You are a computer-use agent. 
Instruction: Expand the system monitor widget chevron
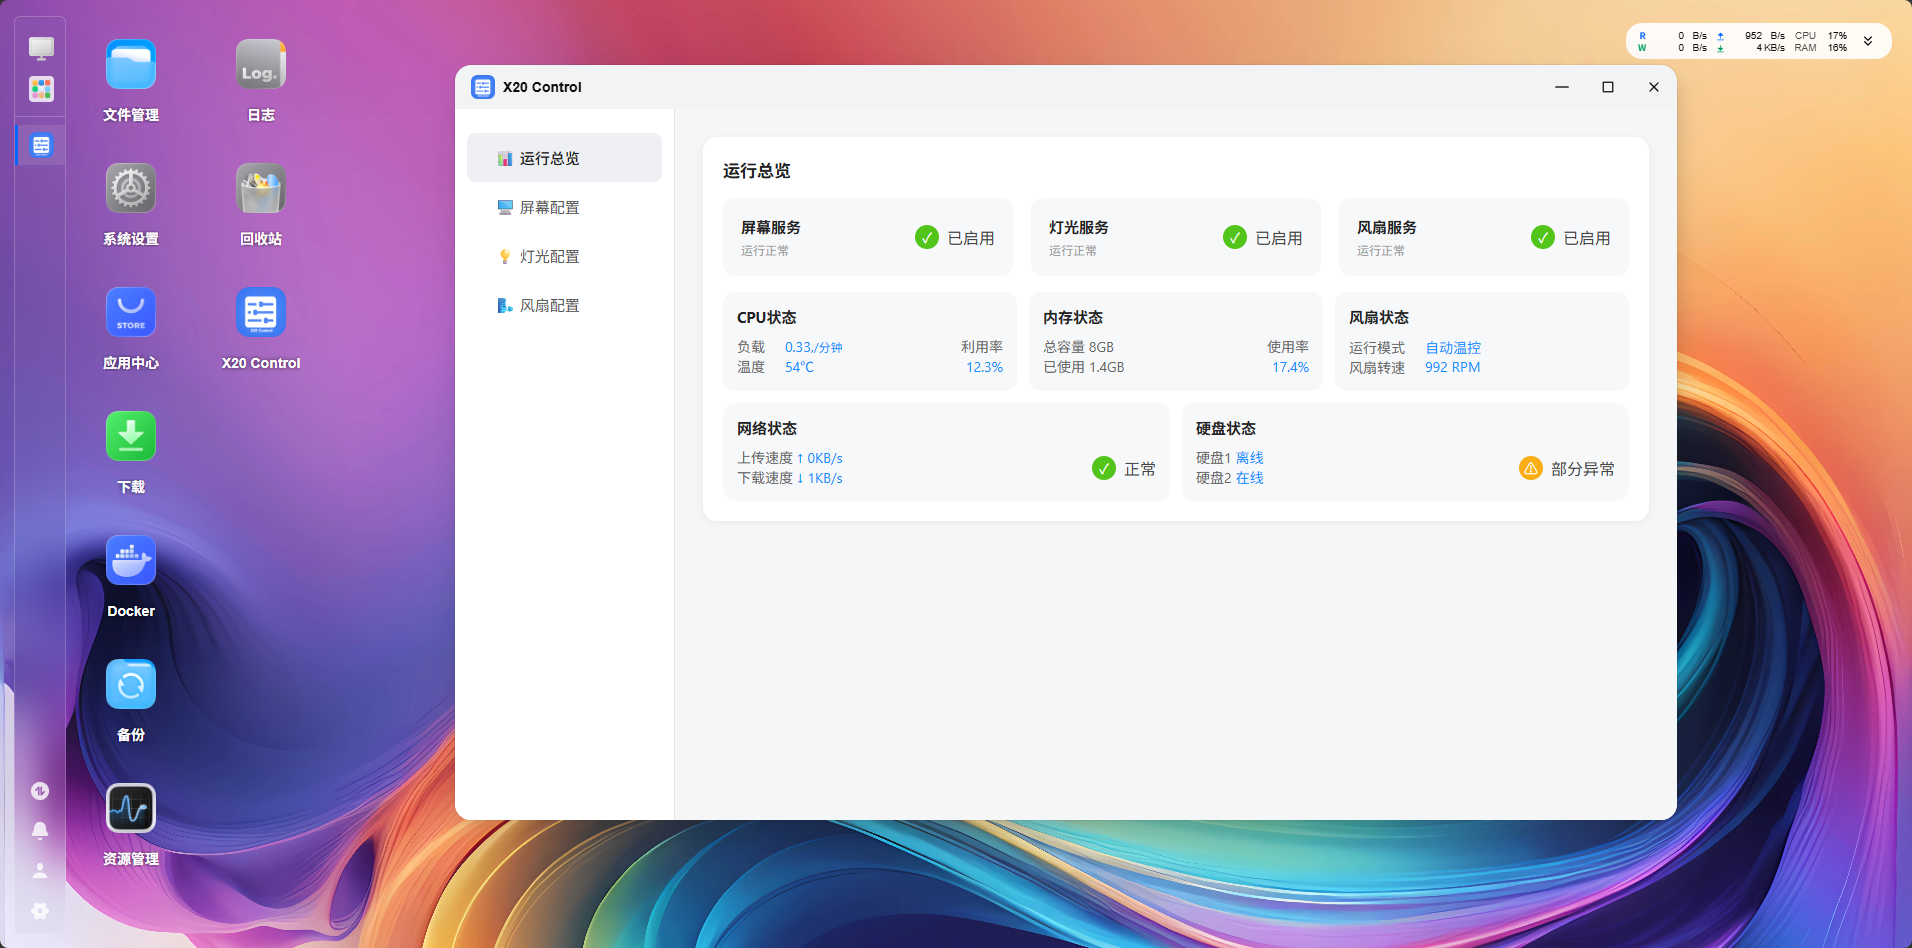(1868, 41)
